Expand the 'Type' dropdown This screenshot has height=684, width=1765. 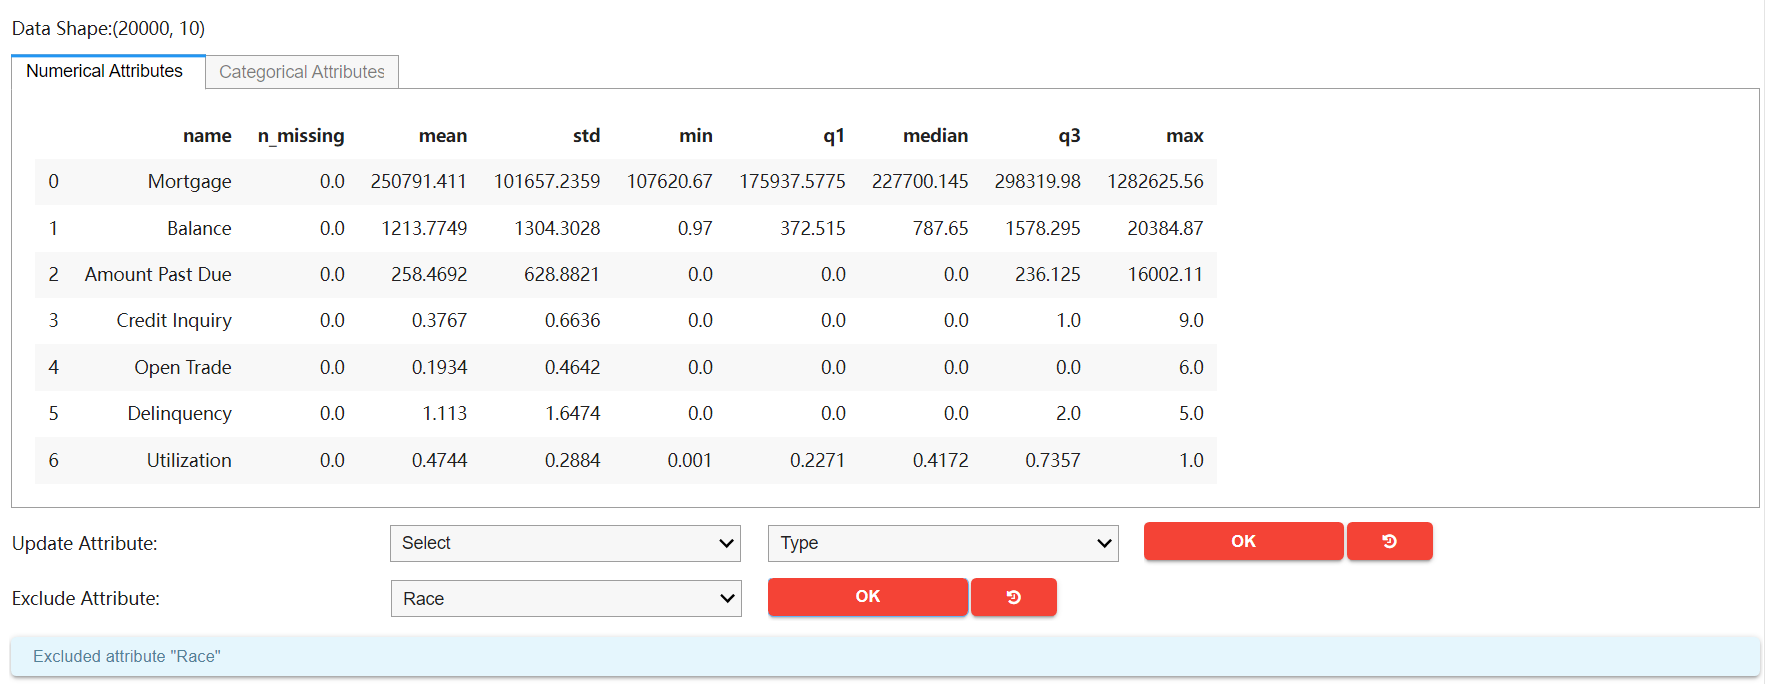pyautogui.click(x=942, y=543)
